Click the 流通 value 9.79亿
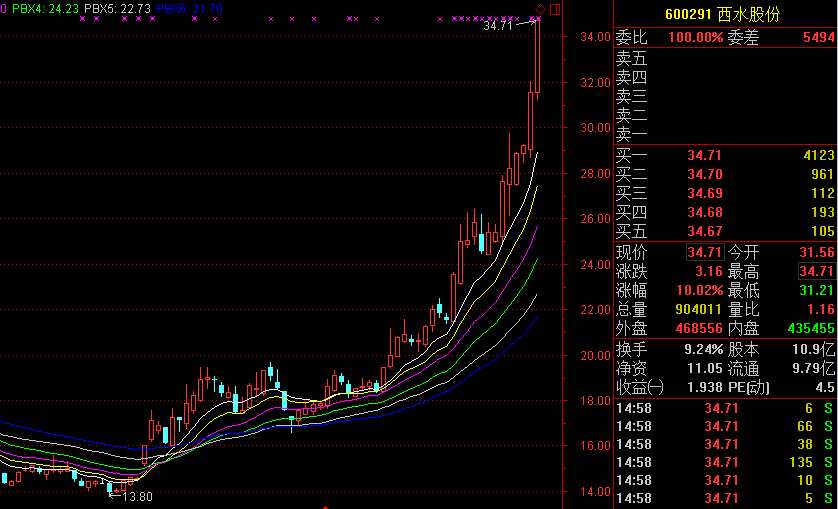The width and height of the screenshot is (838, 509). (813, 368)
